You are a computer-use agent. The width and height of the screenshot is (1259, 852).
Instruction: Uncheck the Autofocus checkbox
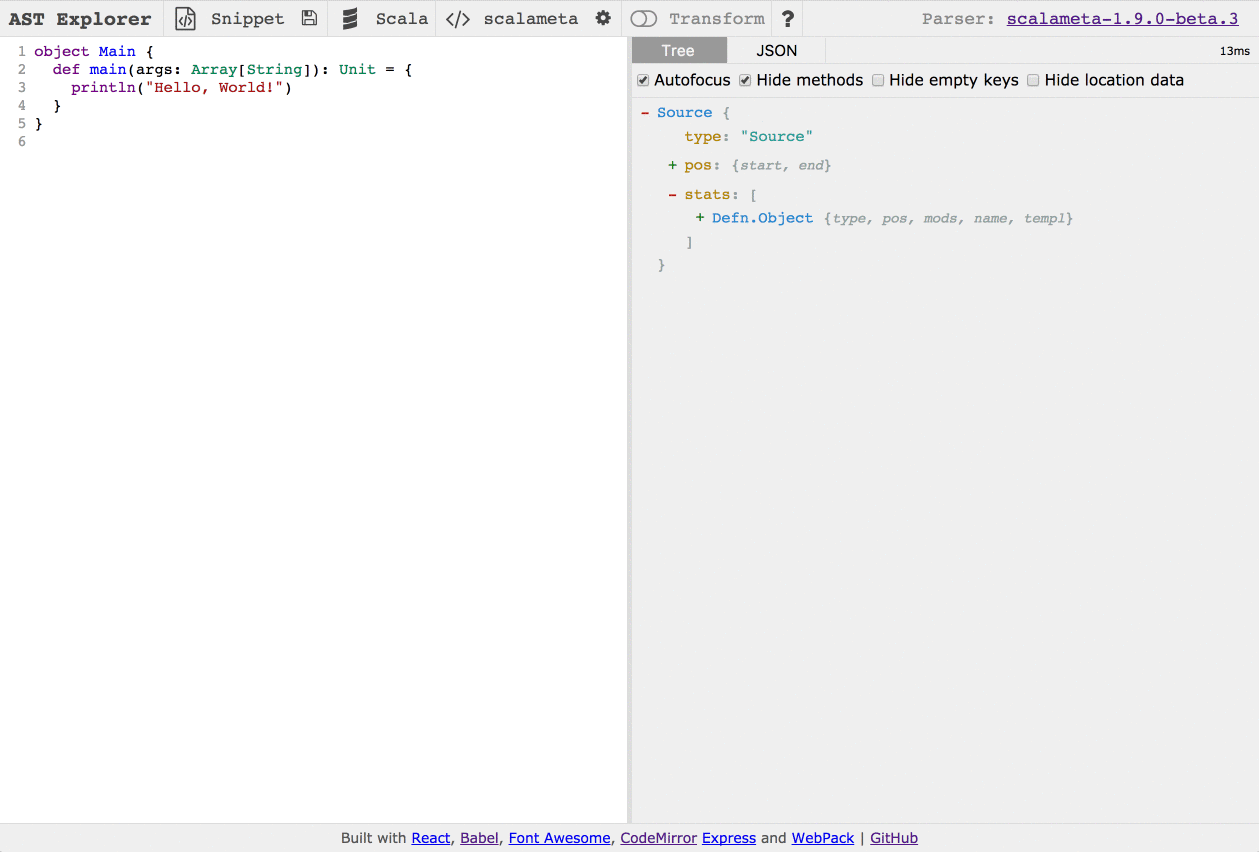[x=643, y=80]
